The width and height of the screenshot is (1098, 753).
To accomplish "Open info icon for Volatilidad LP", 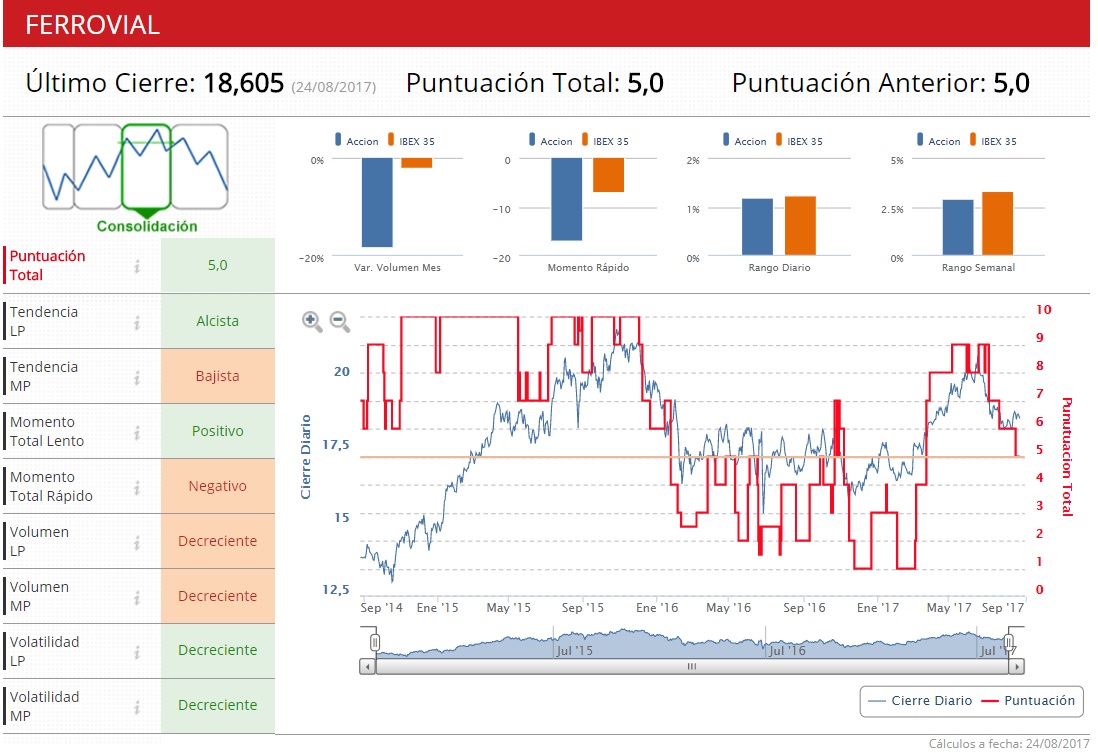I will pyautogui.click(x=137, y=651).
